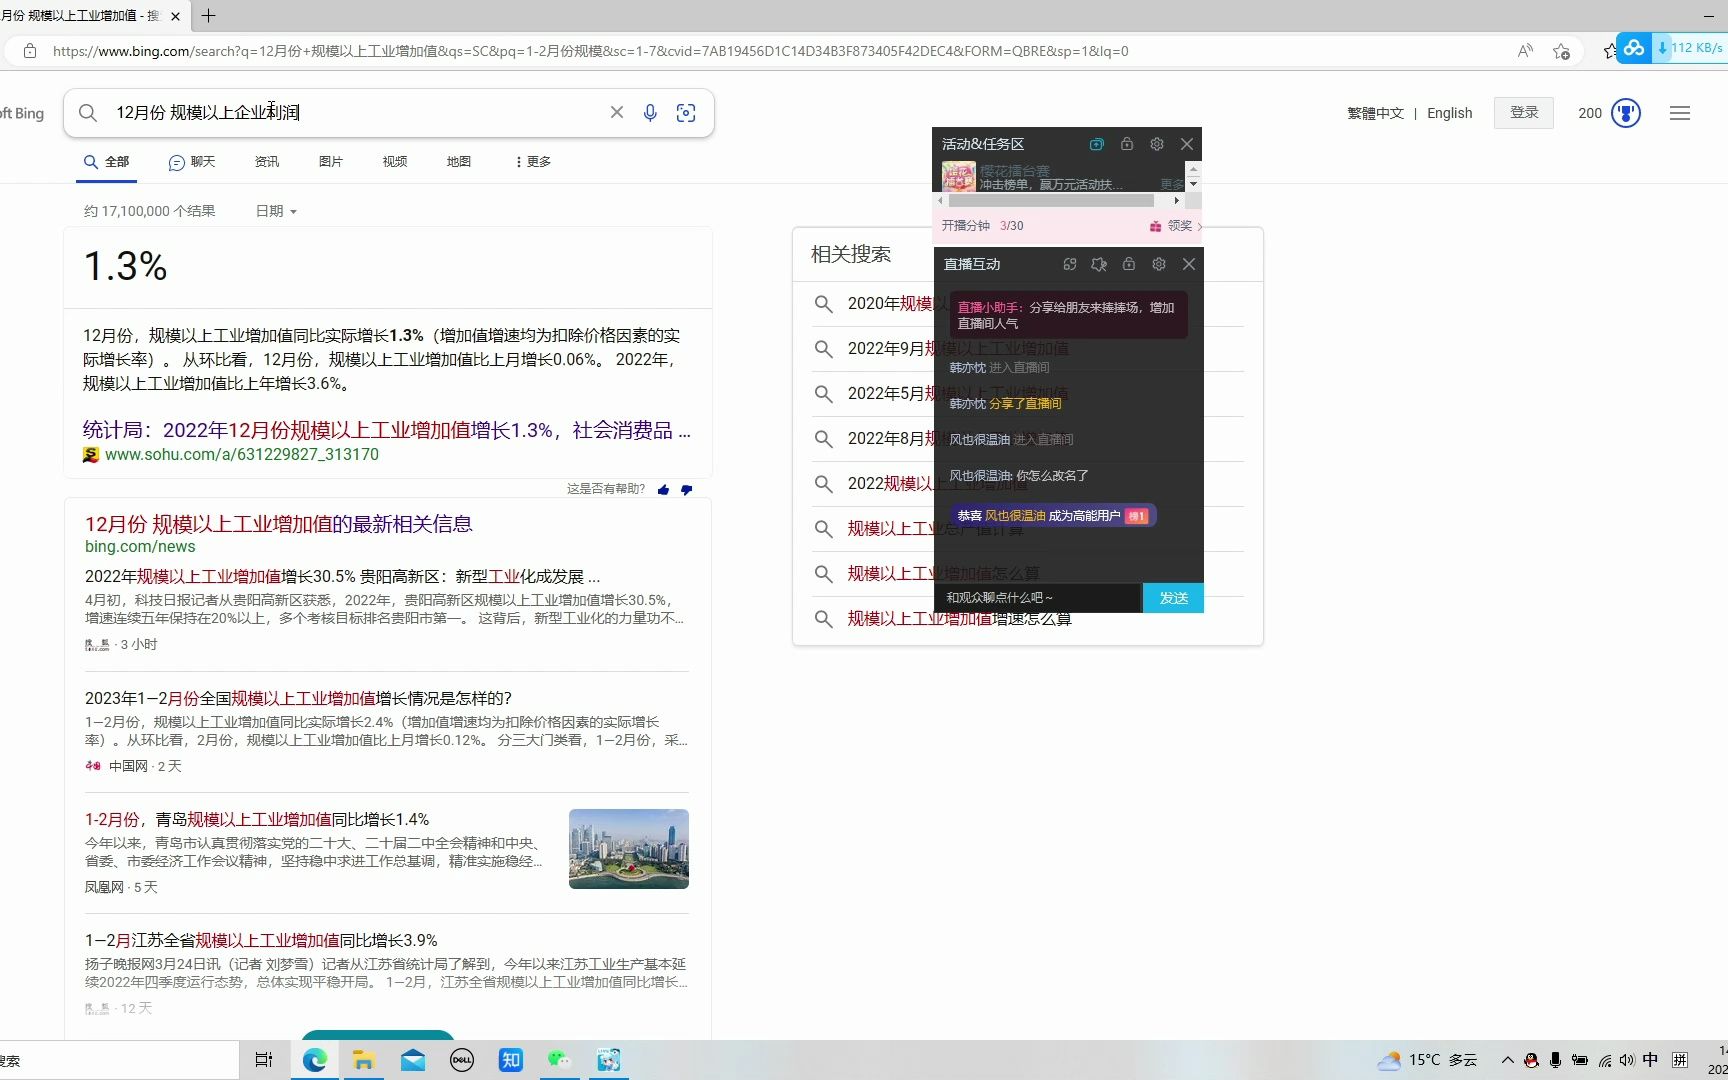
Task: Open Task View on taskbar
Action: click(x=264, y=1060)
